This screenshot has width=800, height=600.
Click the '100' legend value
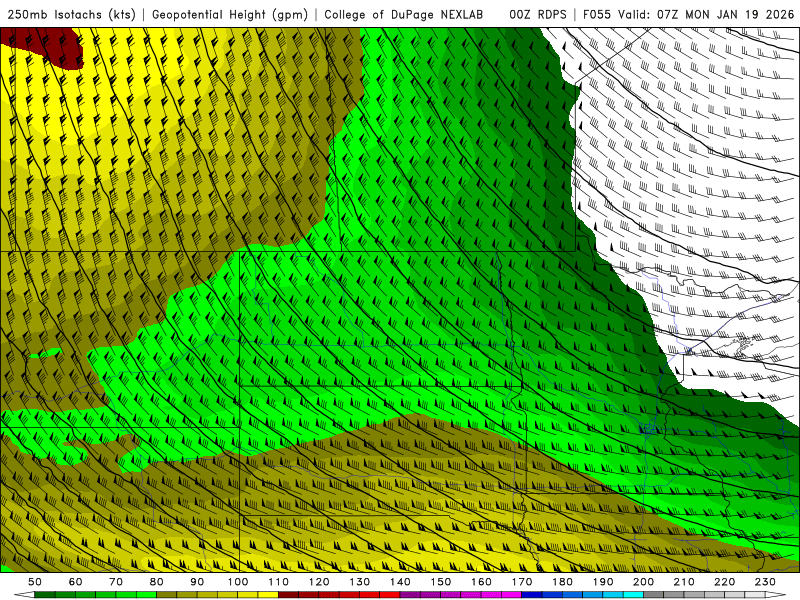click(238, 582)
